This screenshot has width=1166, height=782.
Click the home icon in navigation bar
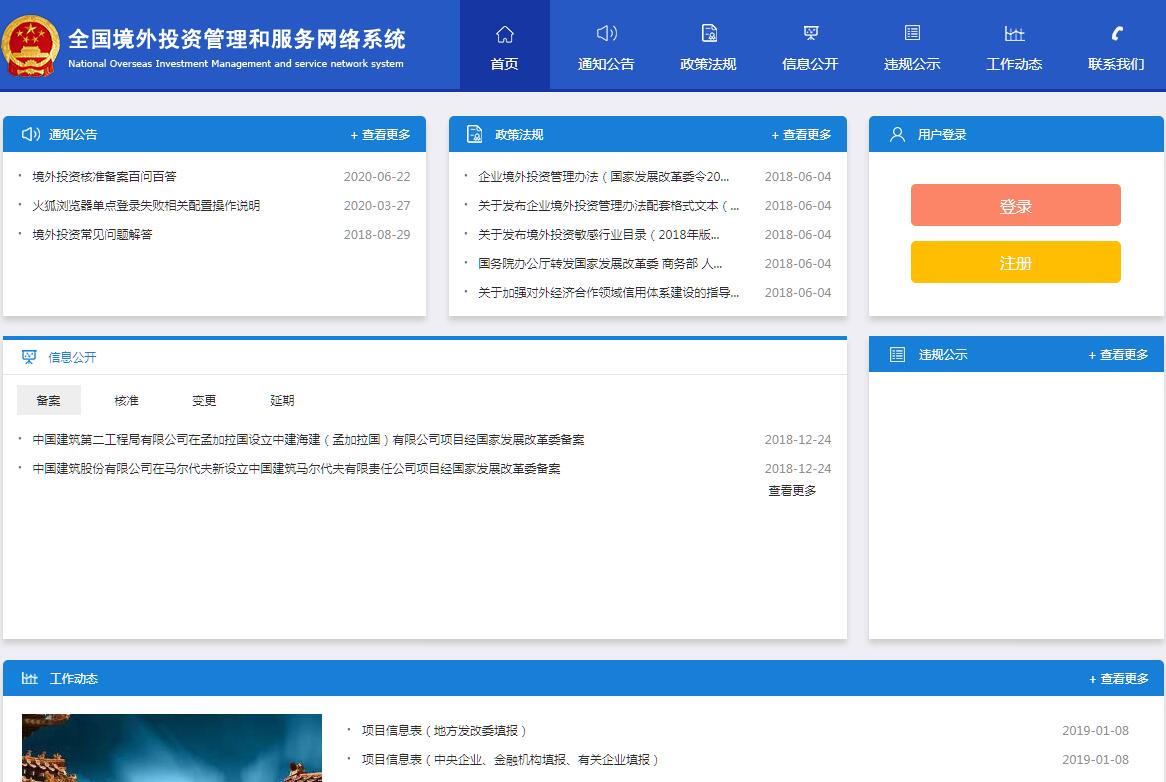(505, 35)
